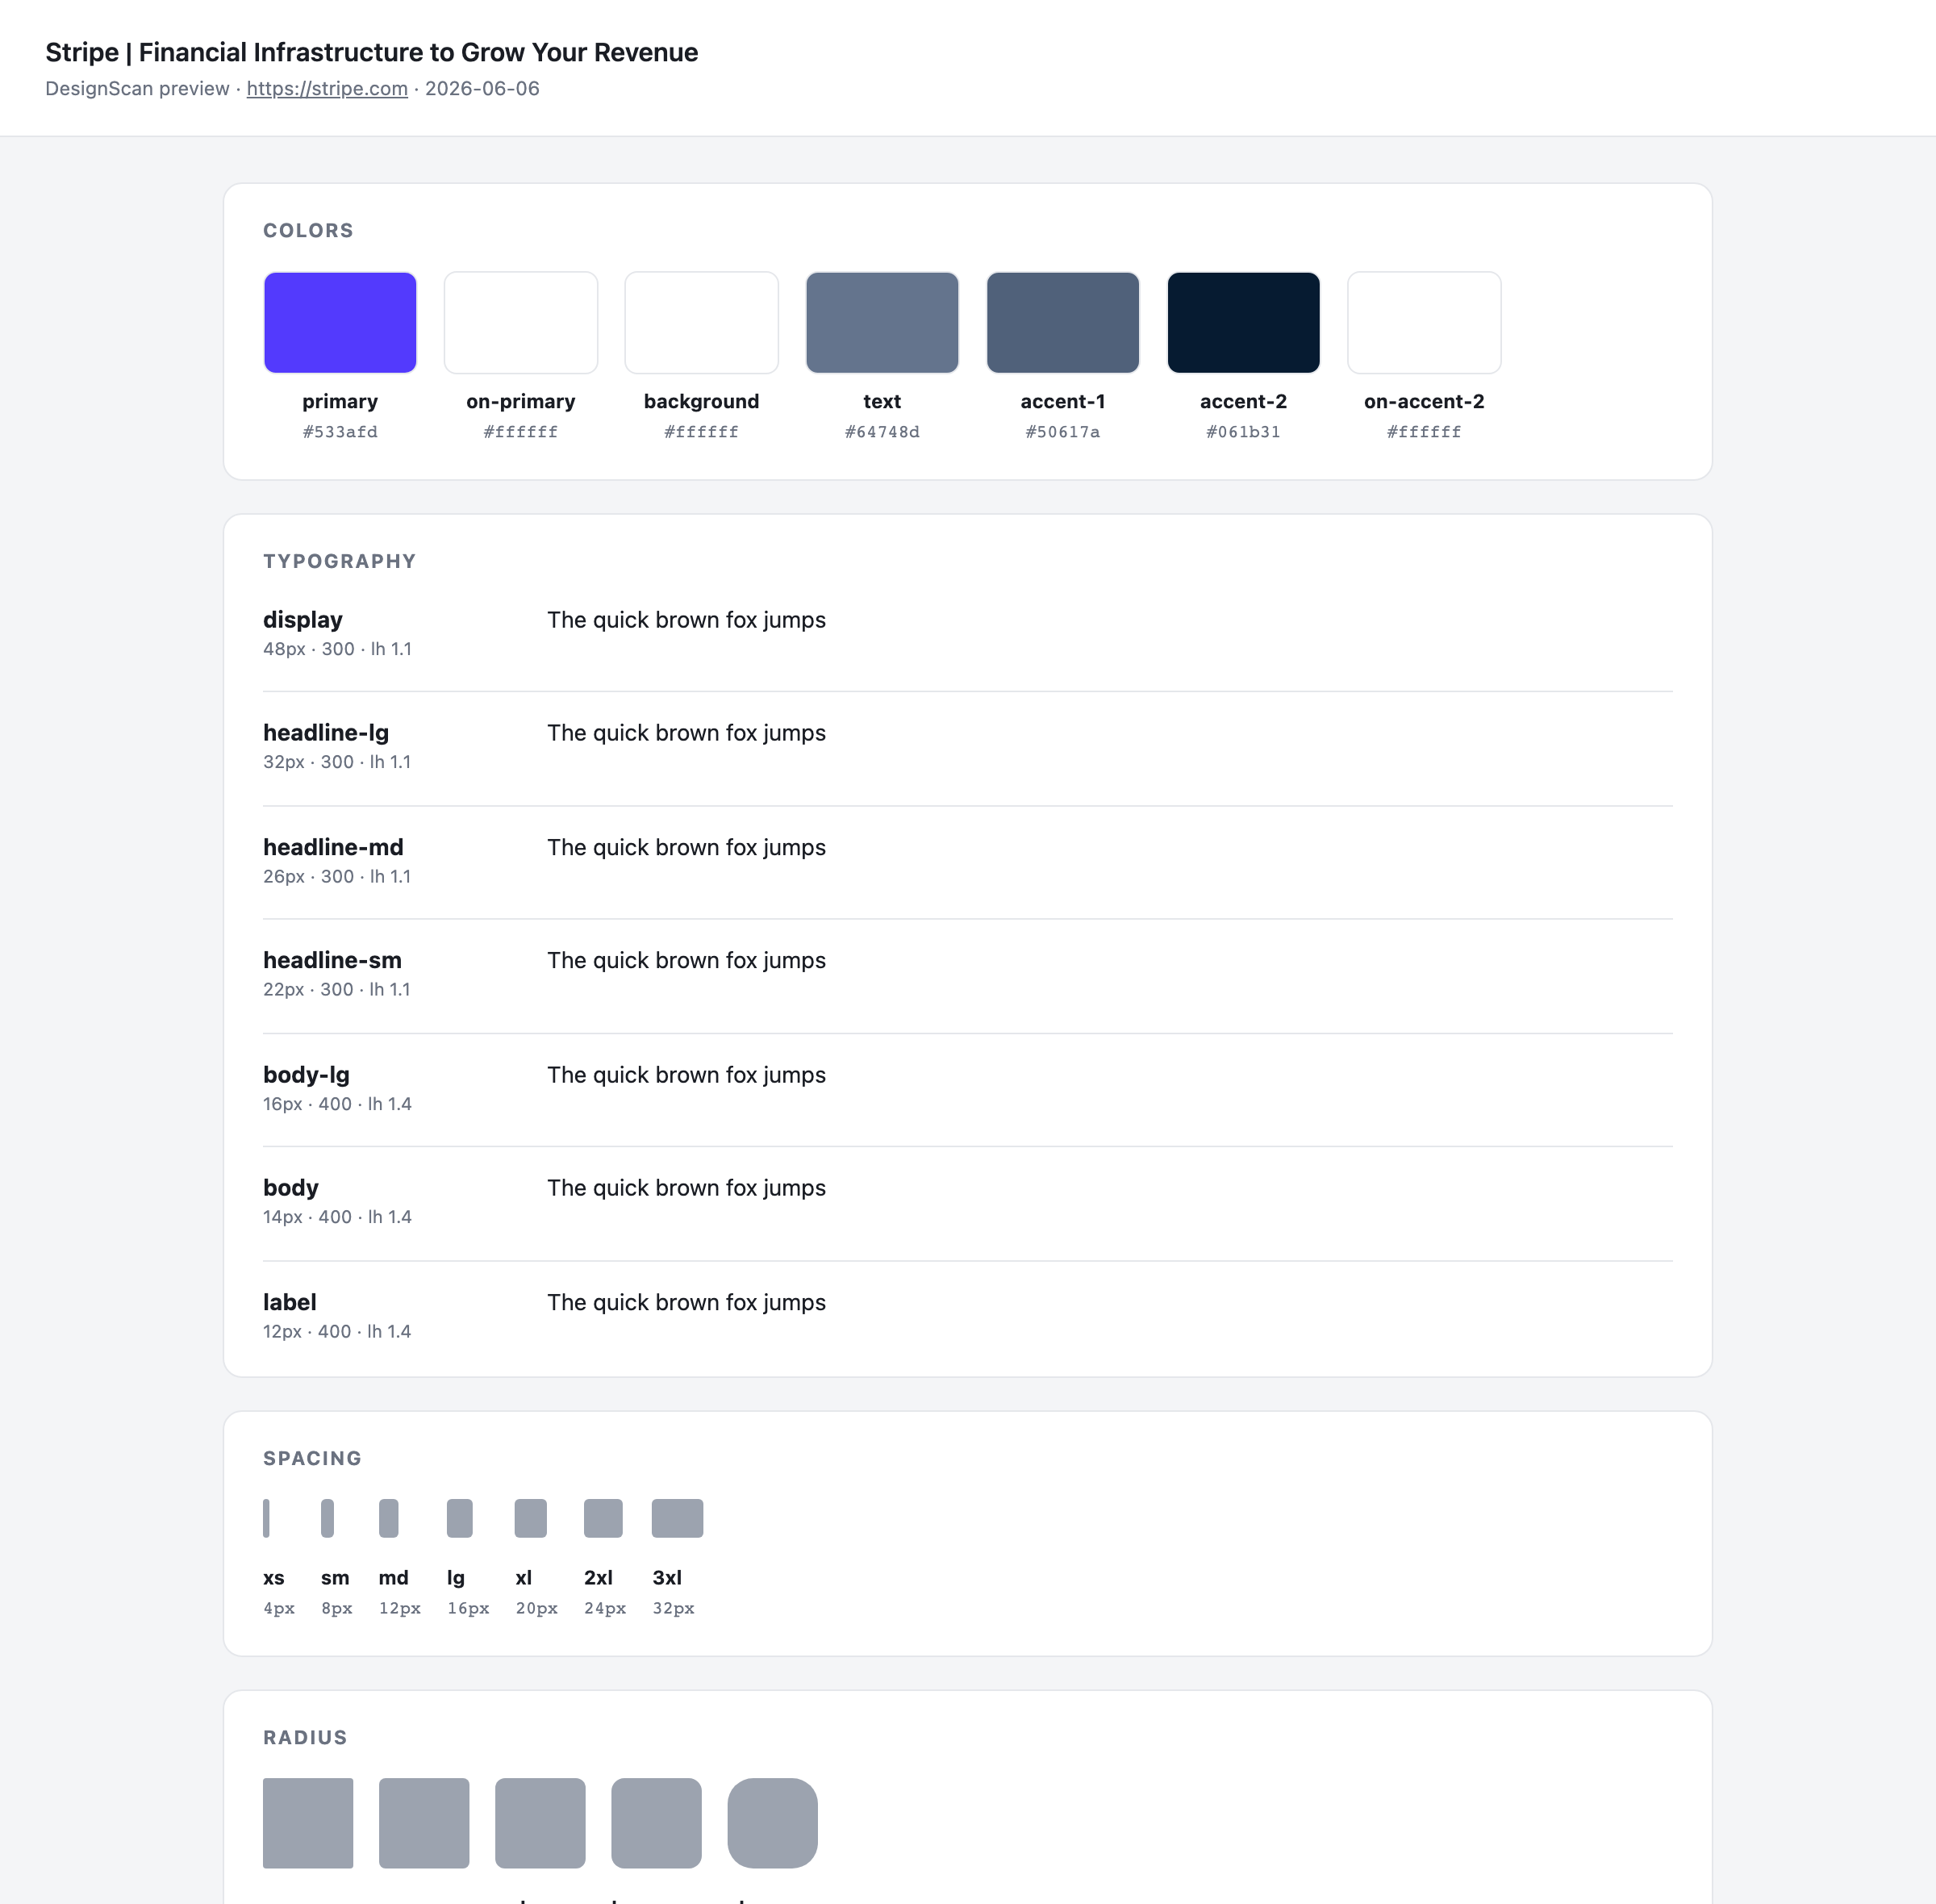
Task: Click the xs spacing bar
Action: (266, 1518)
